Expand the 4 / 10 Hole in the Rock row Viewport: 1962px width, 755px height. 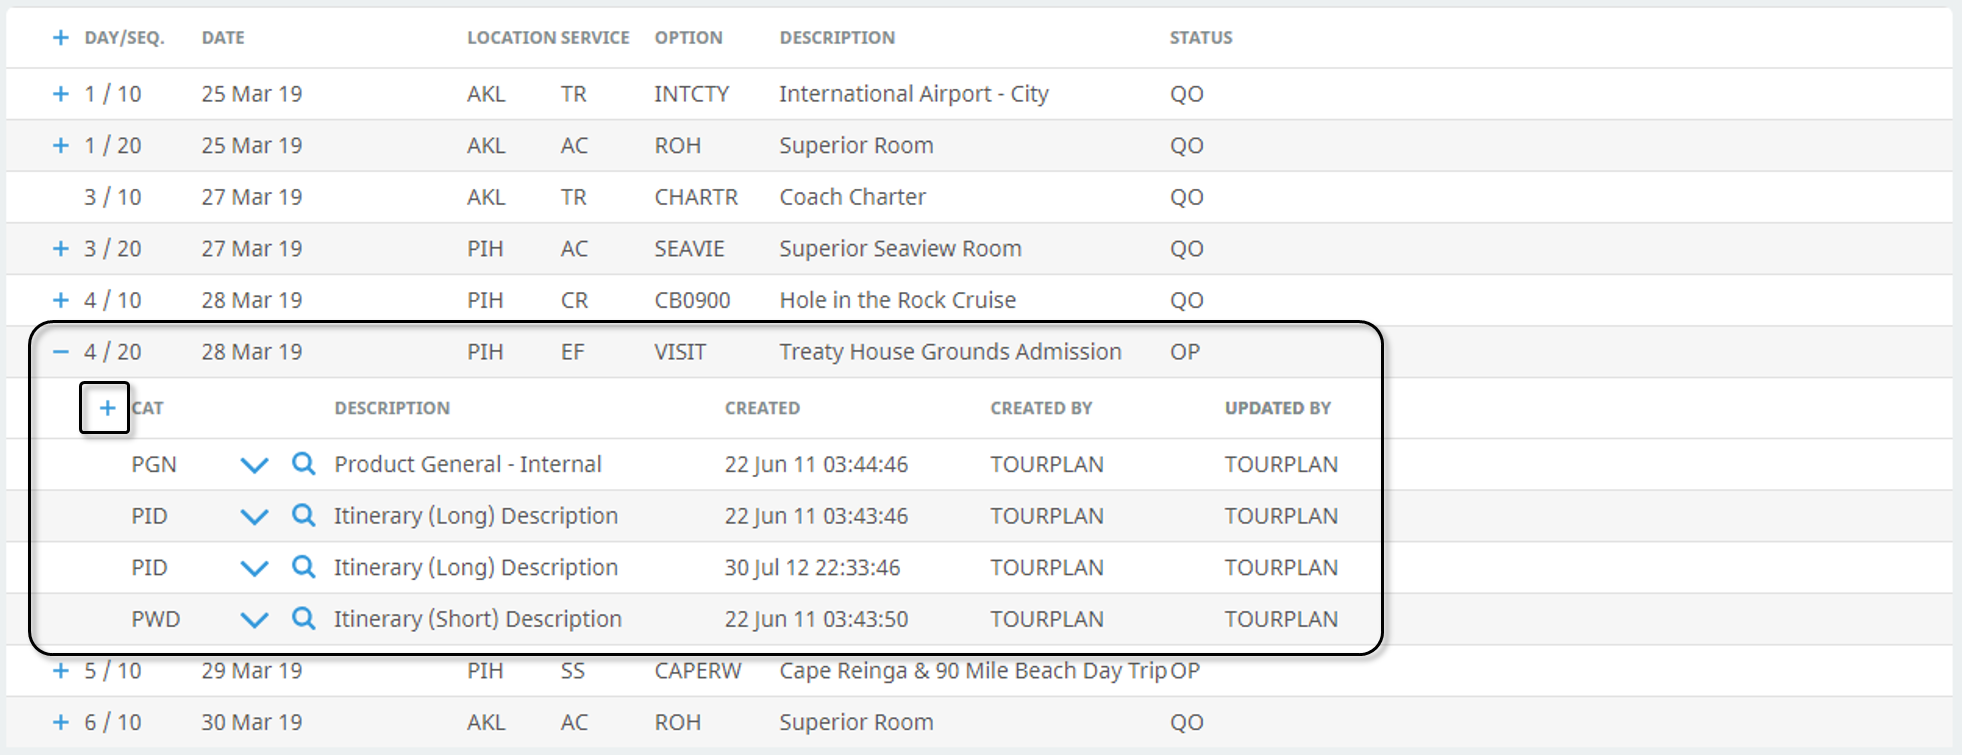[61, 300]
